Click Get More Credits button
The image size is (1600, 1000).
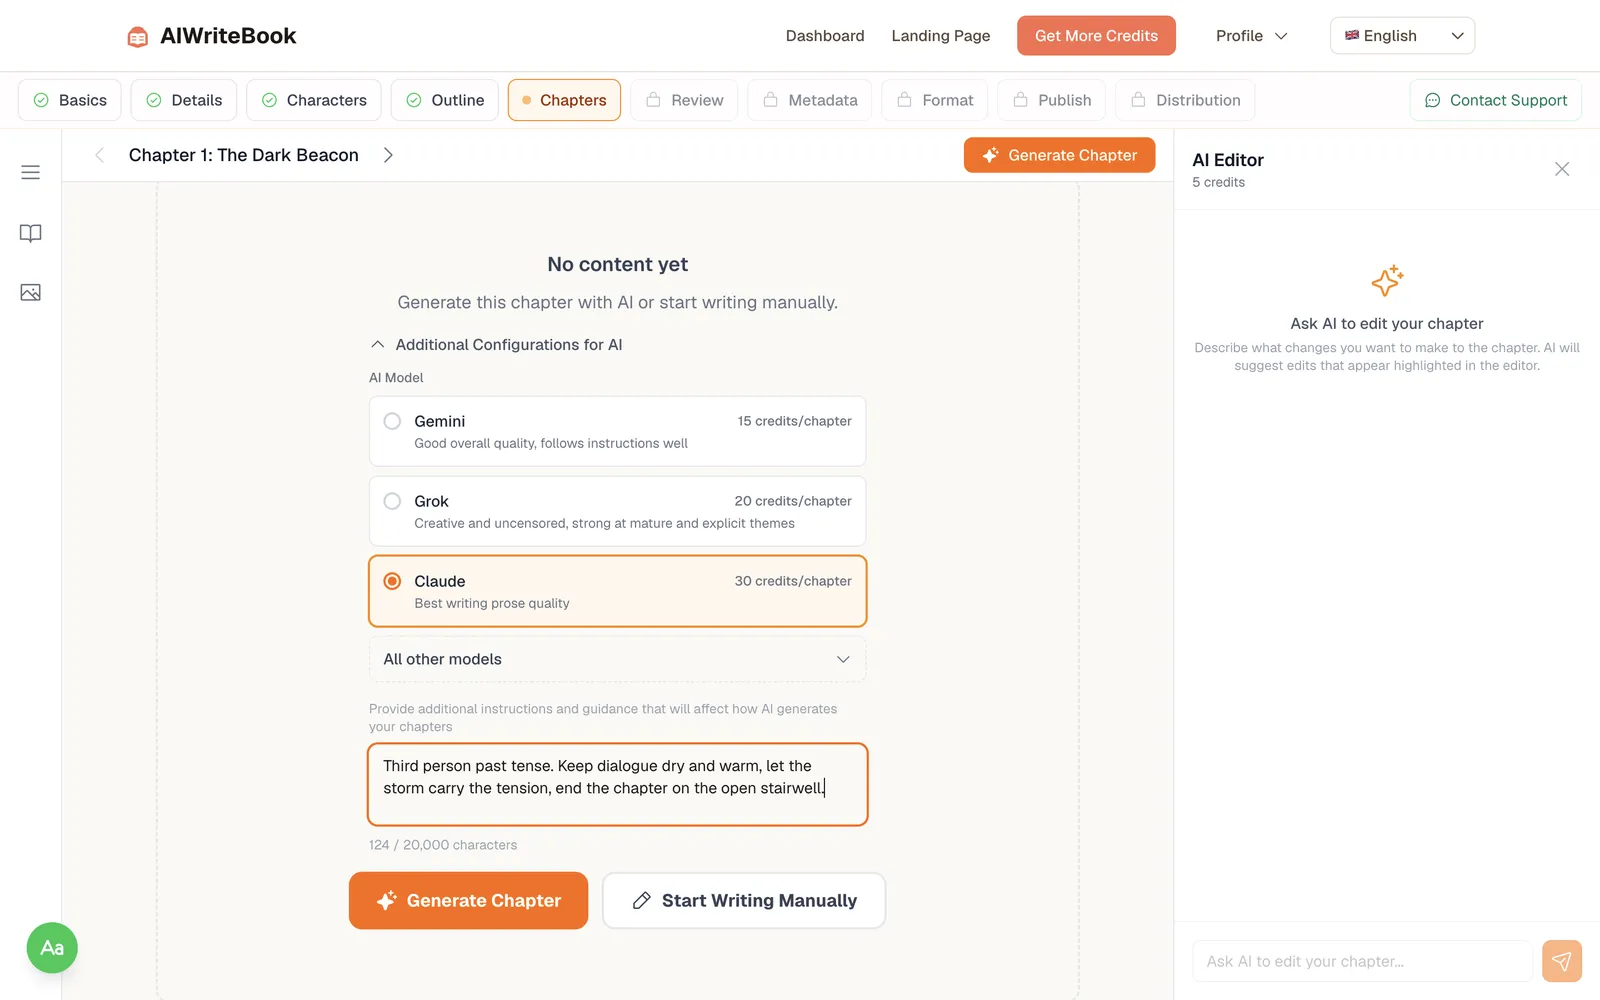pos(1096,36)
